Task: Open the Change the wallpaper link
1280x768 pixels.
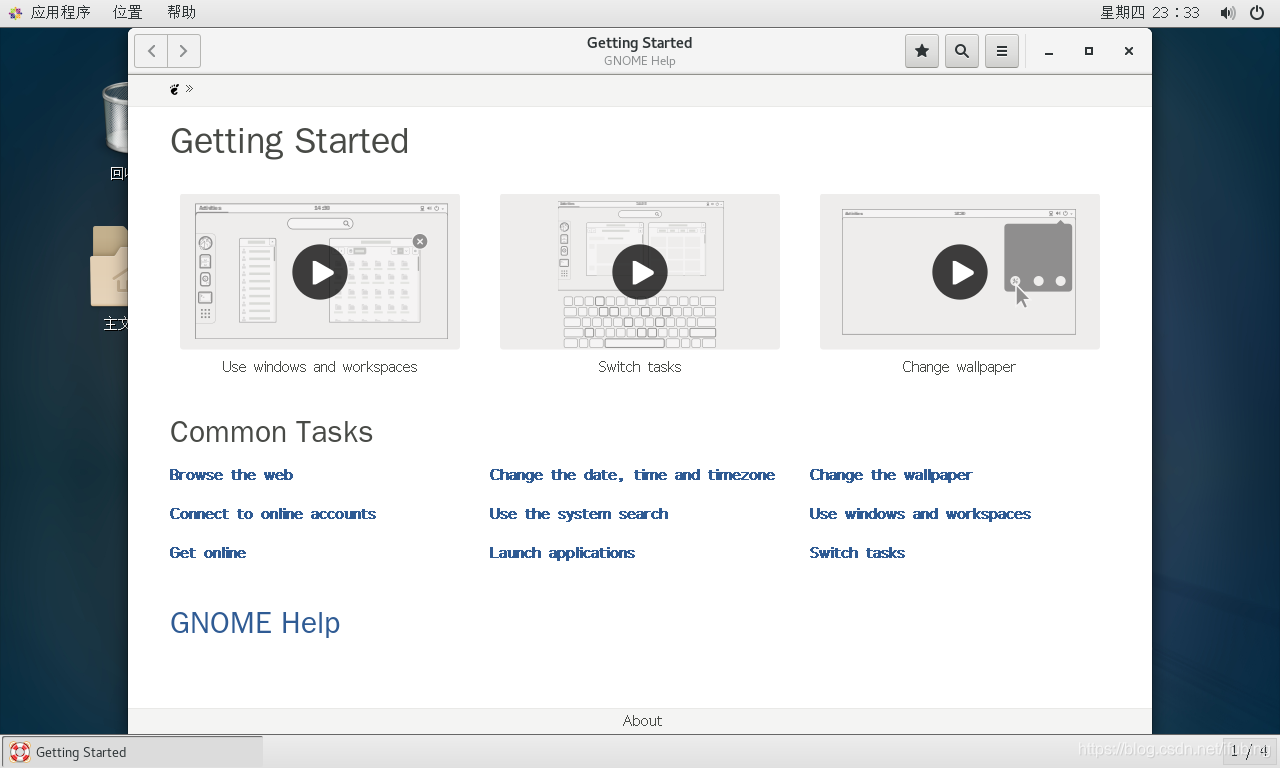Action: (x=891, y=475)
